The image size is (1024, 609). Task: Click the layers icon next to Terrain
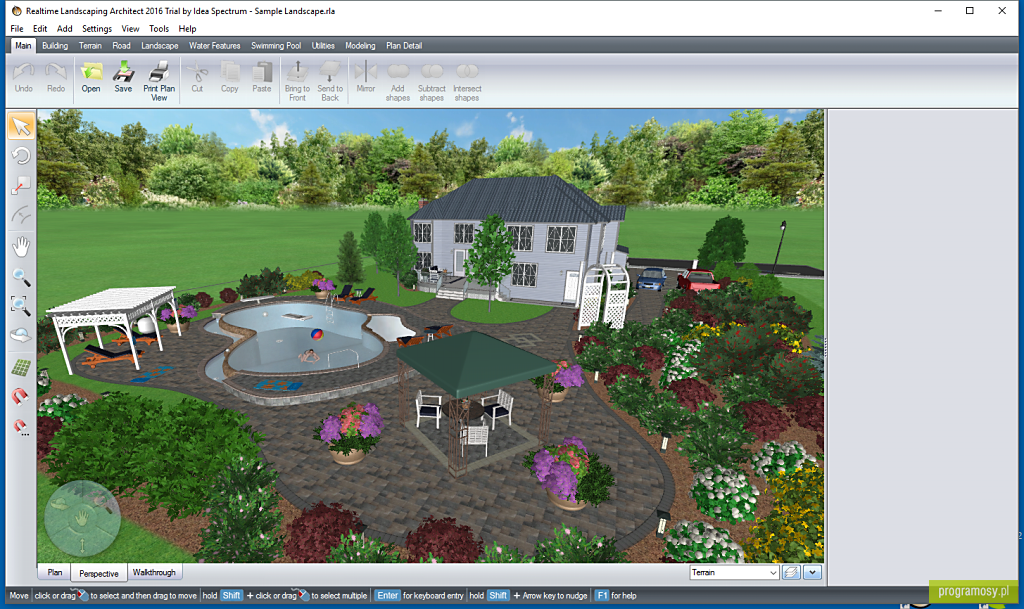click(x=791, y=572)
